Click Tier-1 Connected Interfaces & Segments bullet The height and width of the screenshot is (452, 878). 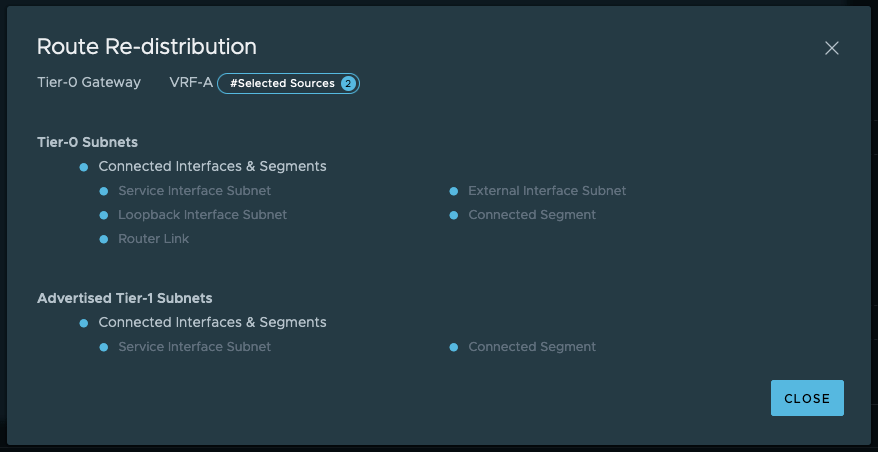84,323
